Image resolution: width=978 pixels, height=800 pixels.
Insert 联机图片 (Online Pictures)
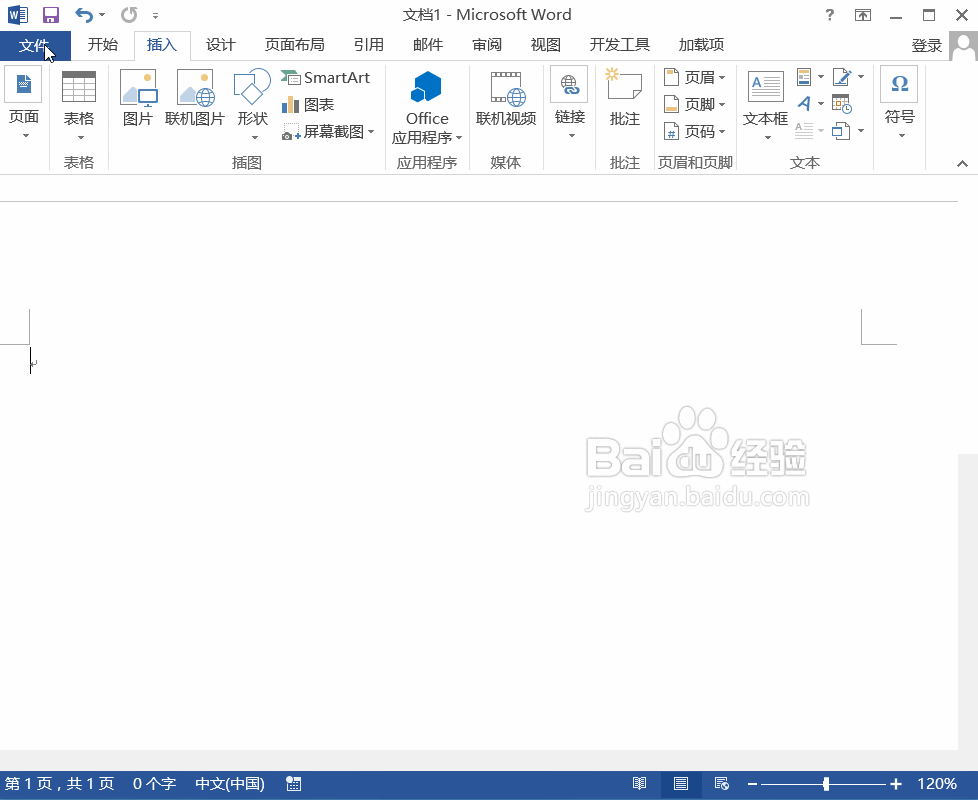click(x=195, y=98)
